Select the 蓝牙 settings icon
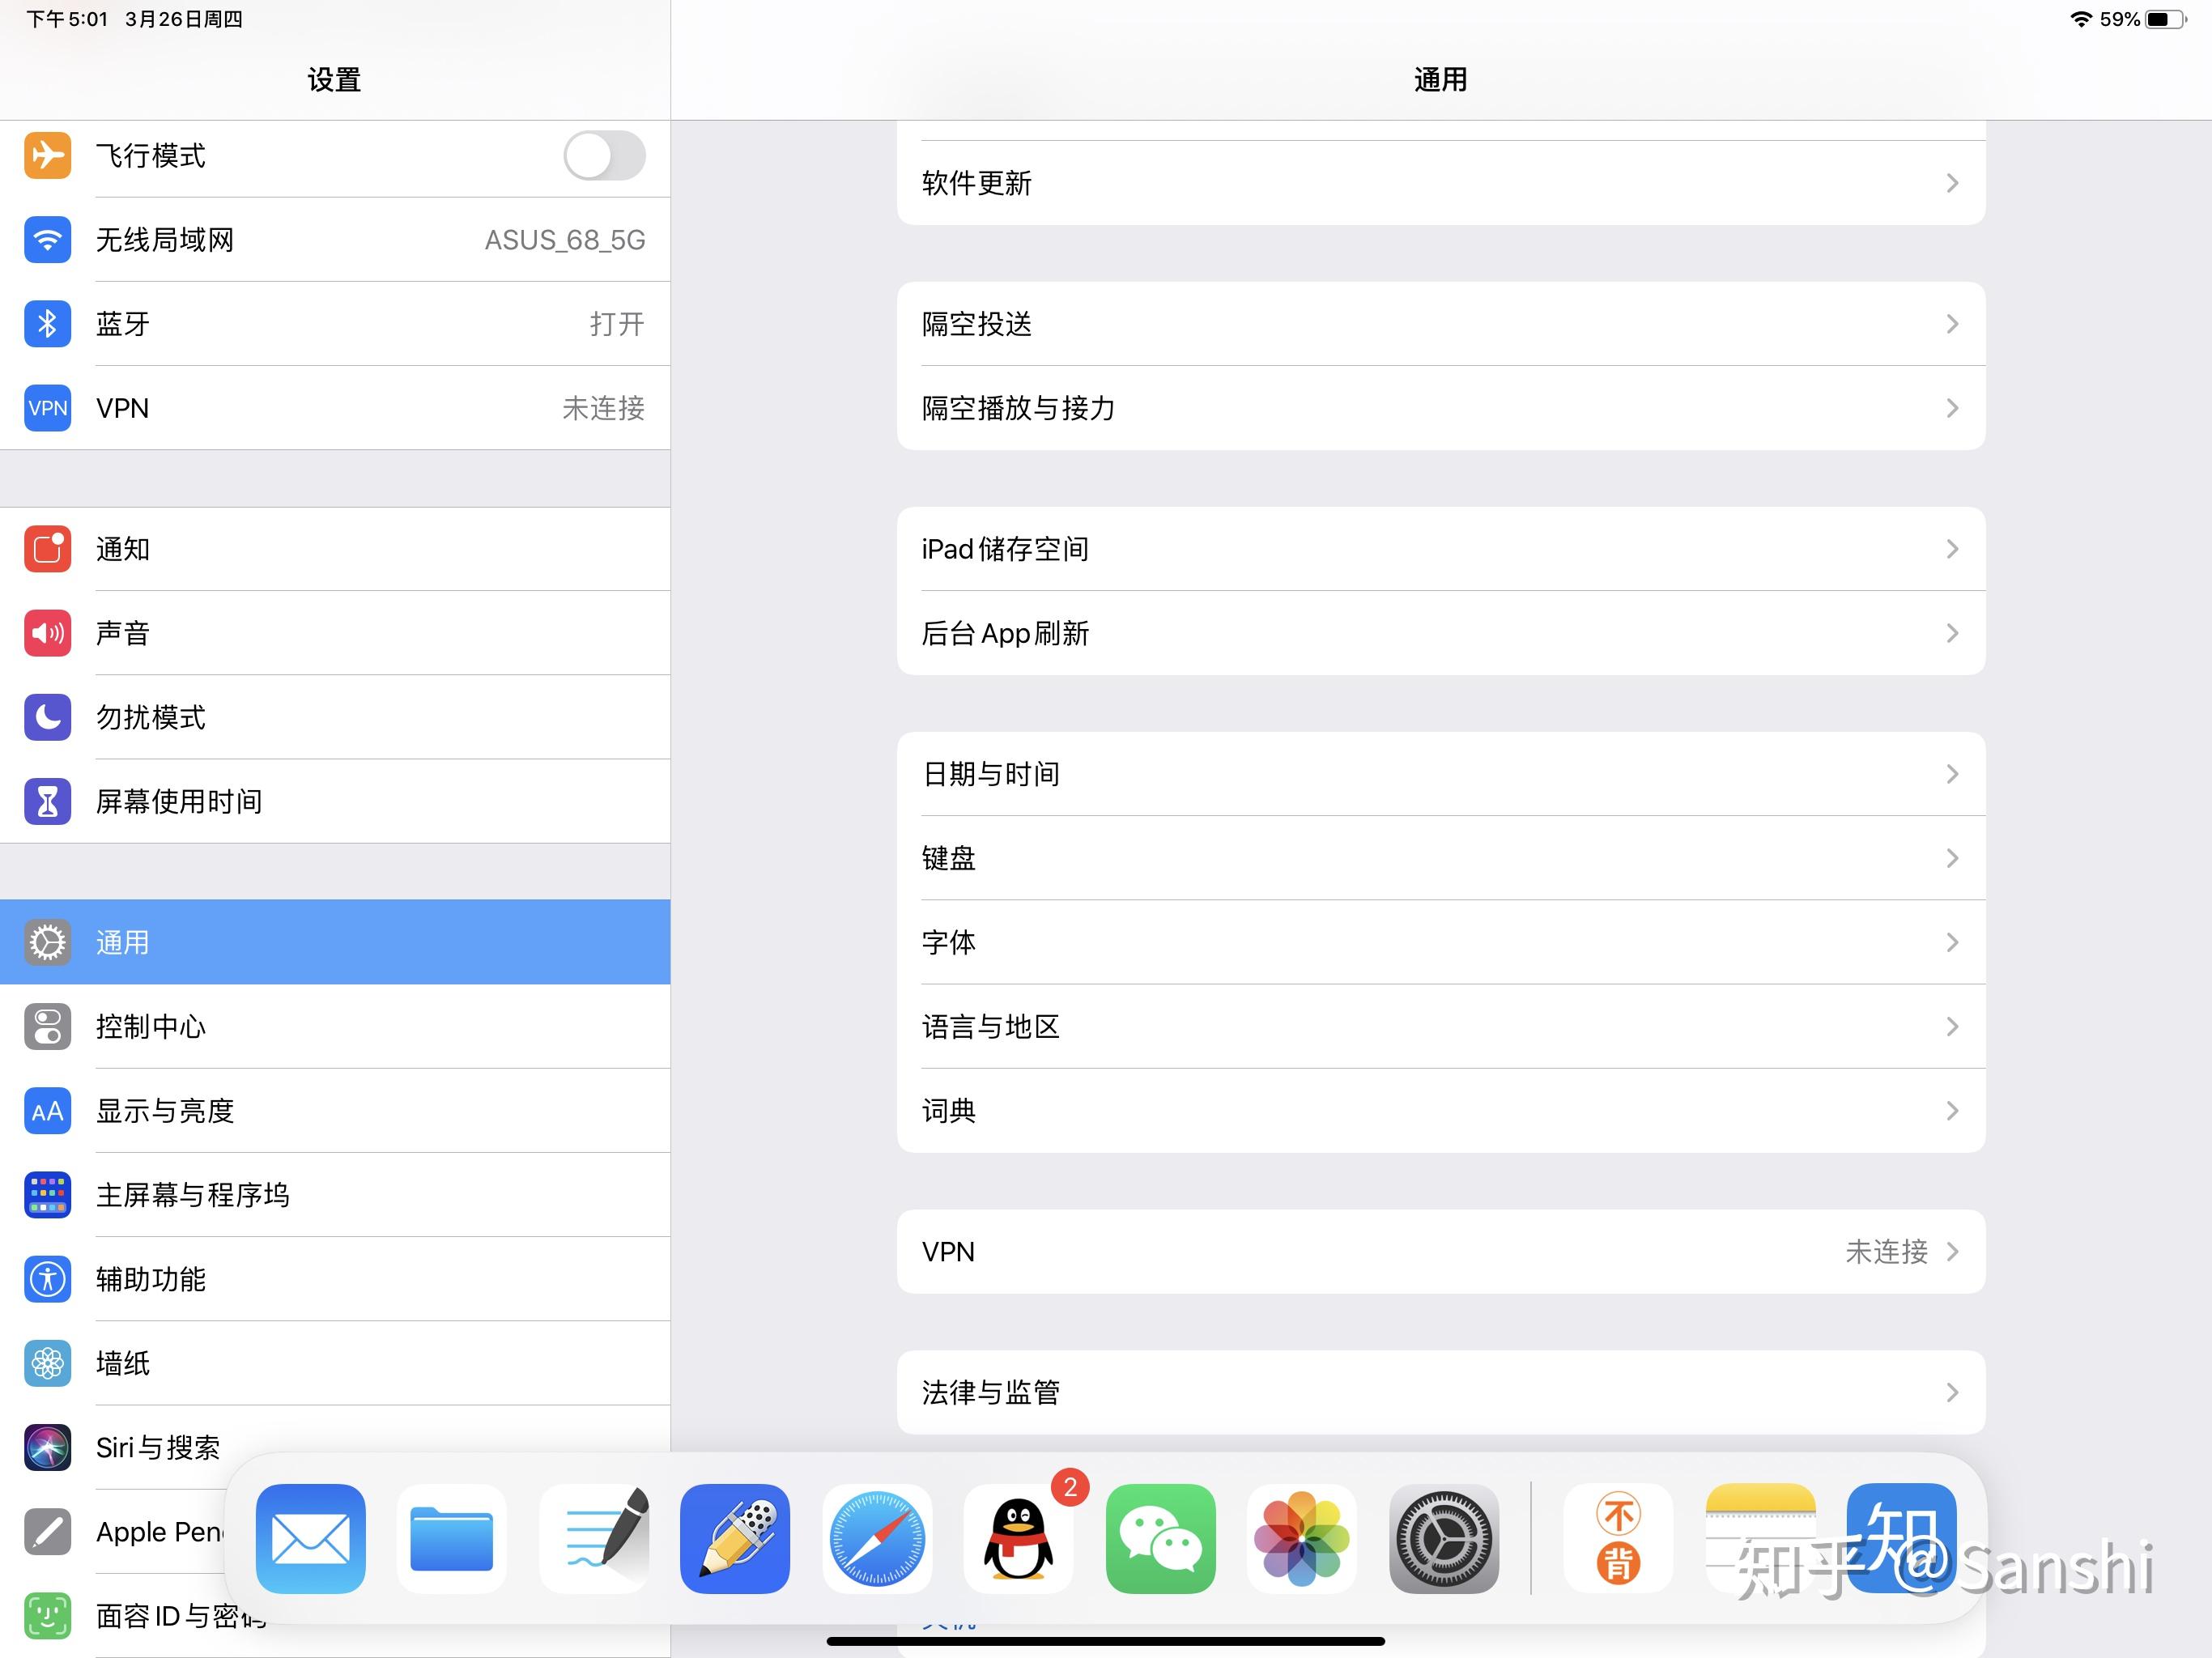Screen dimensions: 2212x1658 [47, 323]
